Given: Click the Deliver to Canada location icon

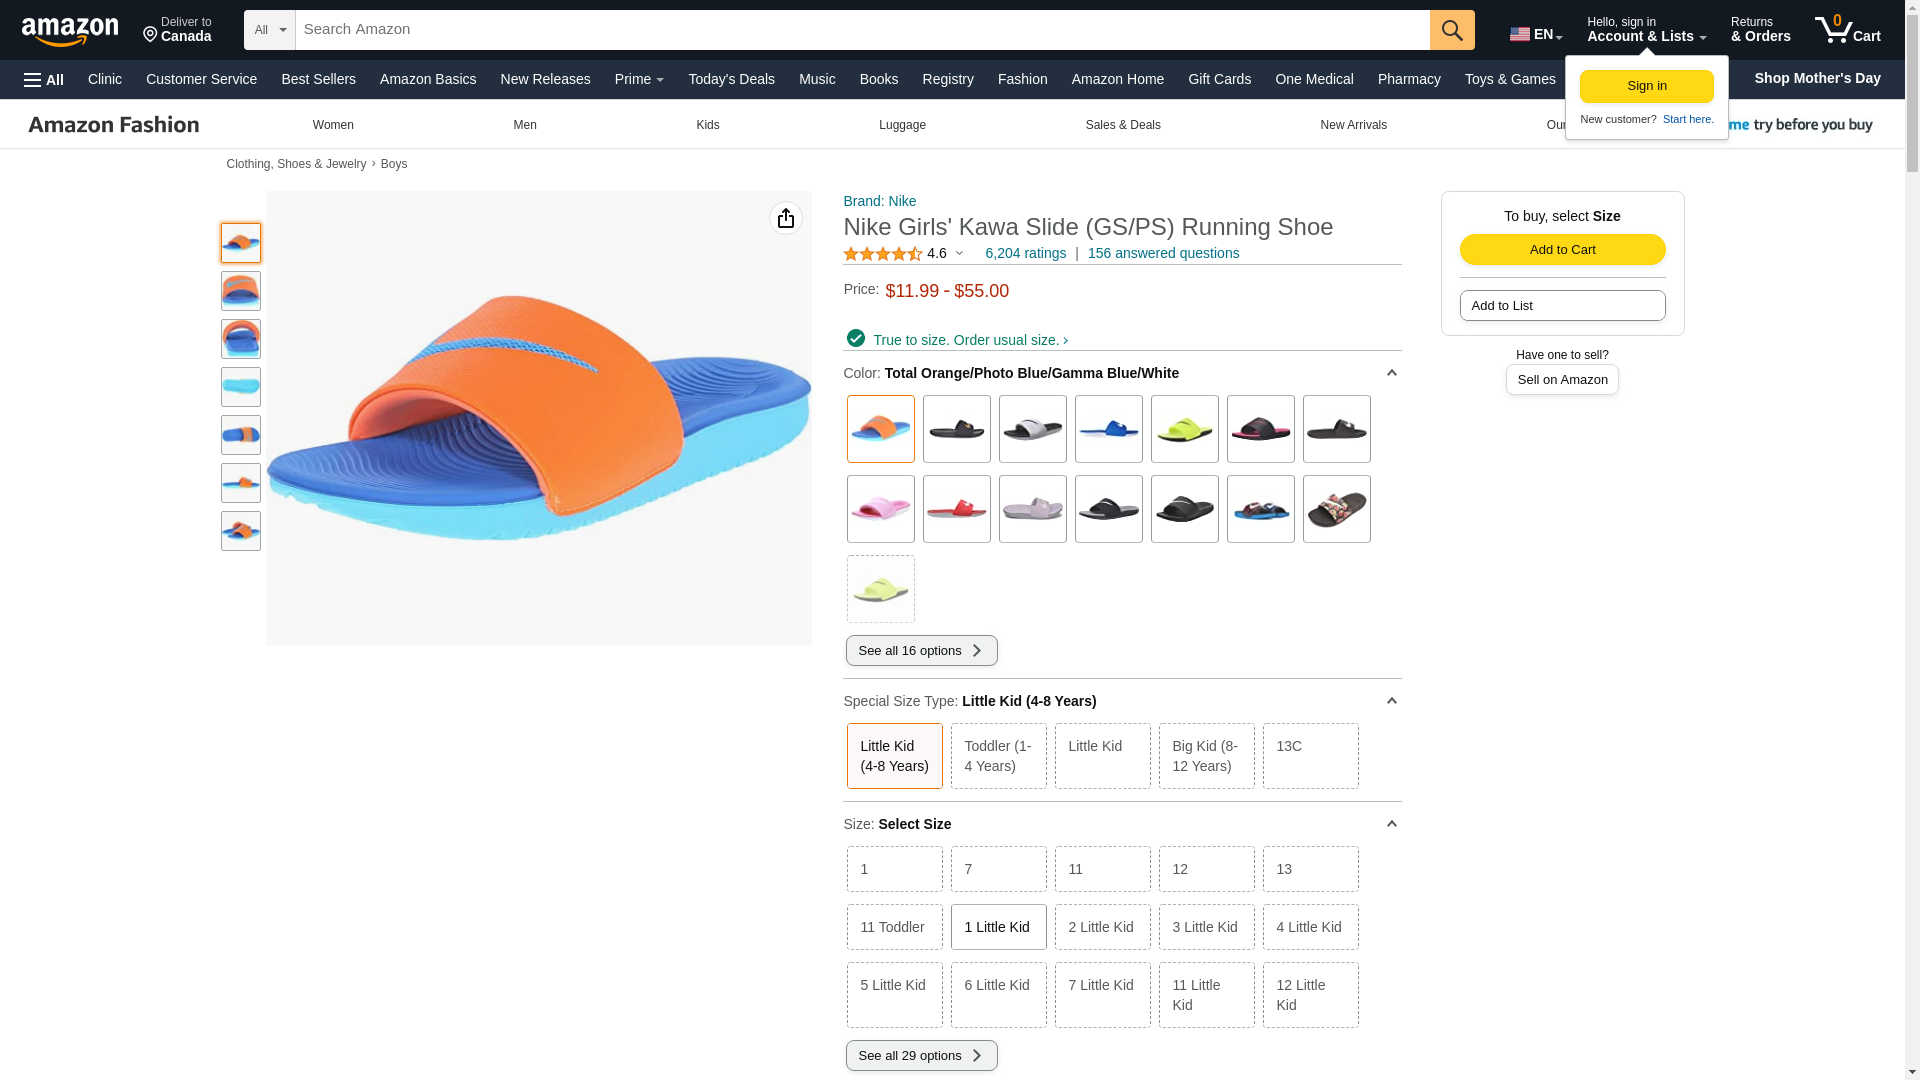Looking at the screenshot, I should pos(151,35).
